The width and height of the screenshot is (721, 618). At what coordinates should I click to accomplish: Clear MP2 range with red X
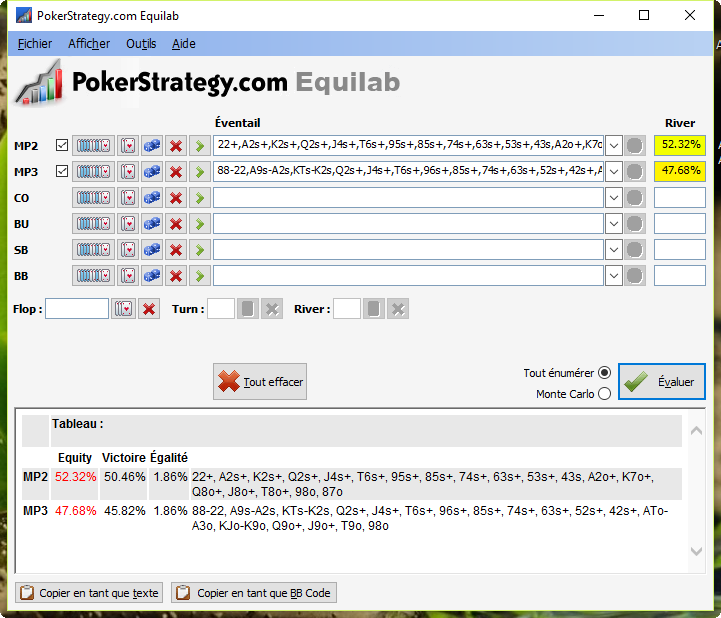click(176, 146)
